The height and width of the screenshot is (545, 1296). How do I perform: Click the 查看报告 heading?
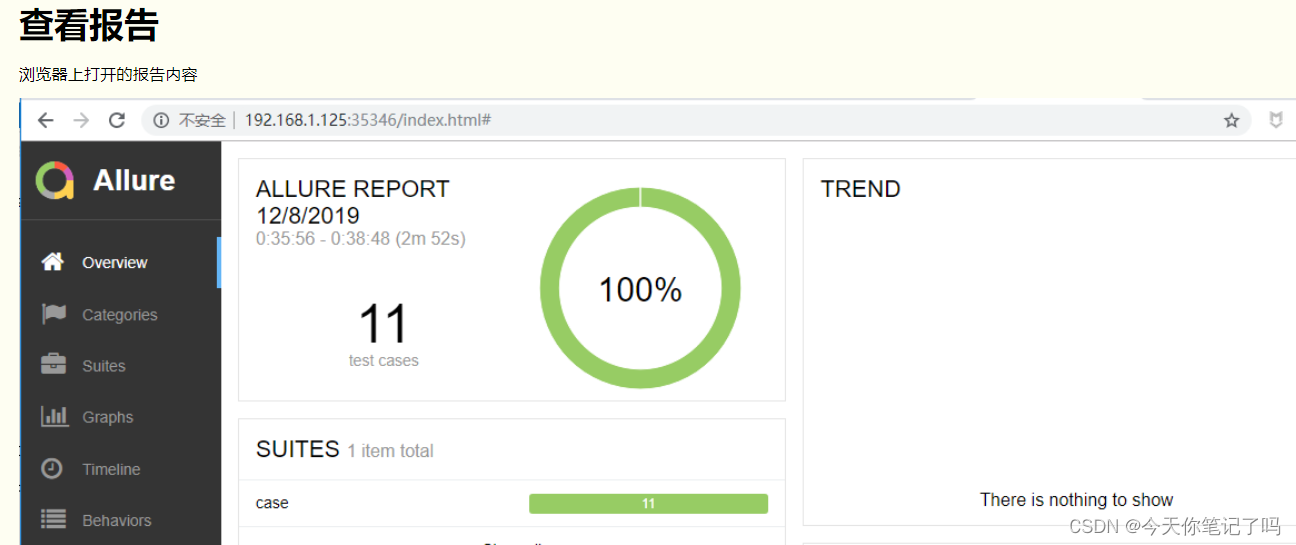pyautogui.click(x=89, y=24)
